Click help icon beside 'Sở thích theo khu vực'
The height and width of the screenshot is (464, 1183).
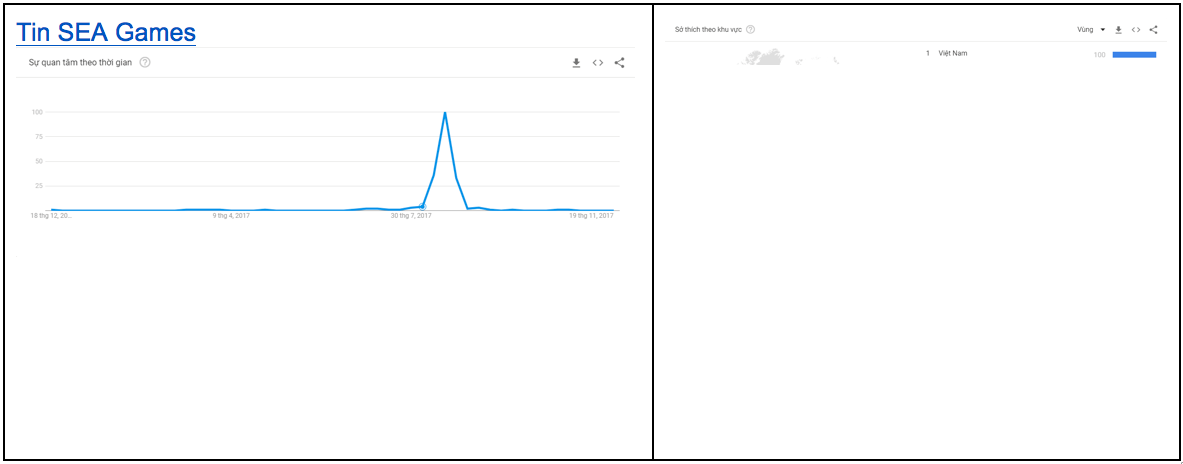[750, 30]
